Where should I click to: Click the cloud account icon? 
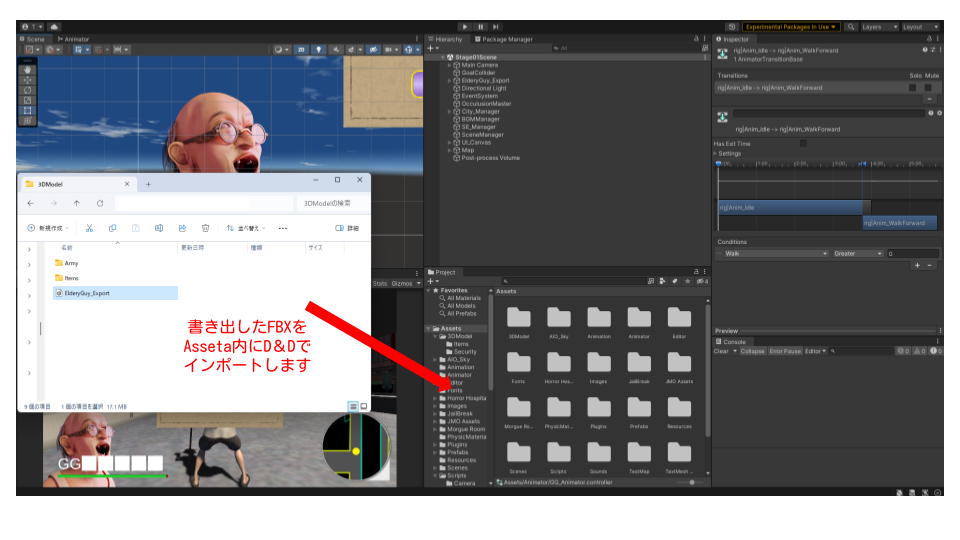coord(53,27)
